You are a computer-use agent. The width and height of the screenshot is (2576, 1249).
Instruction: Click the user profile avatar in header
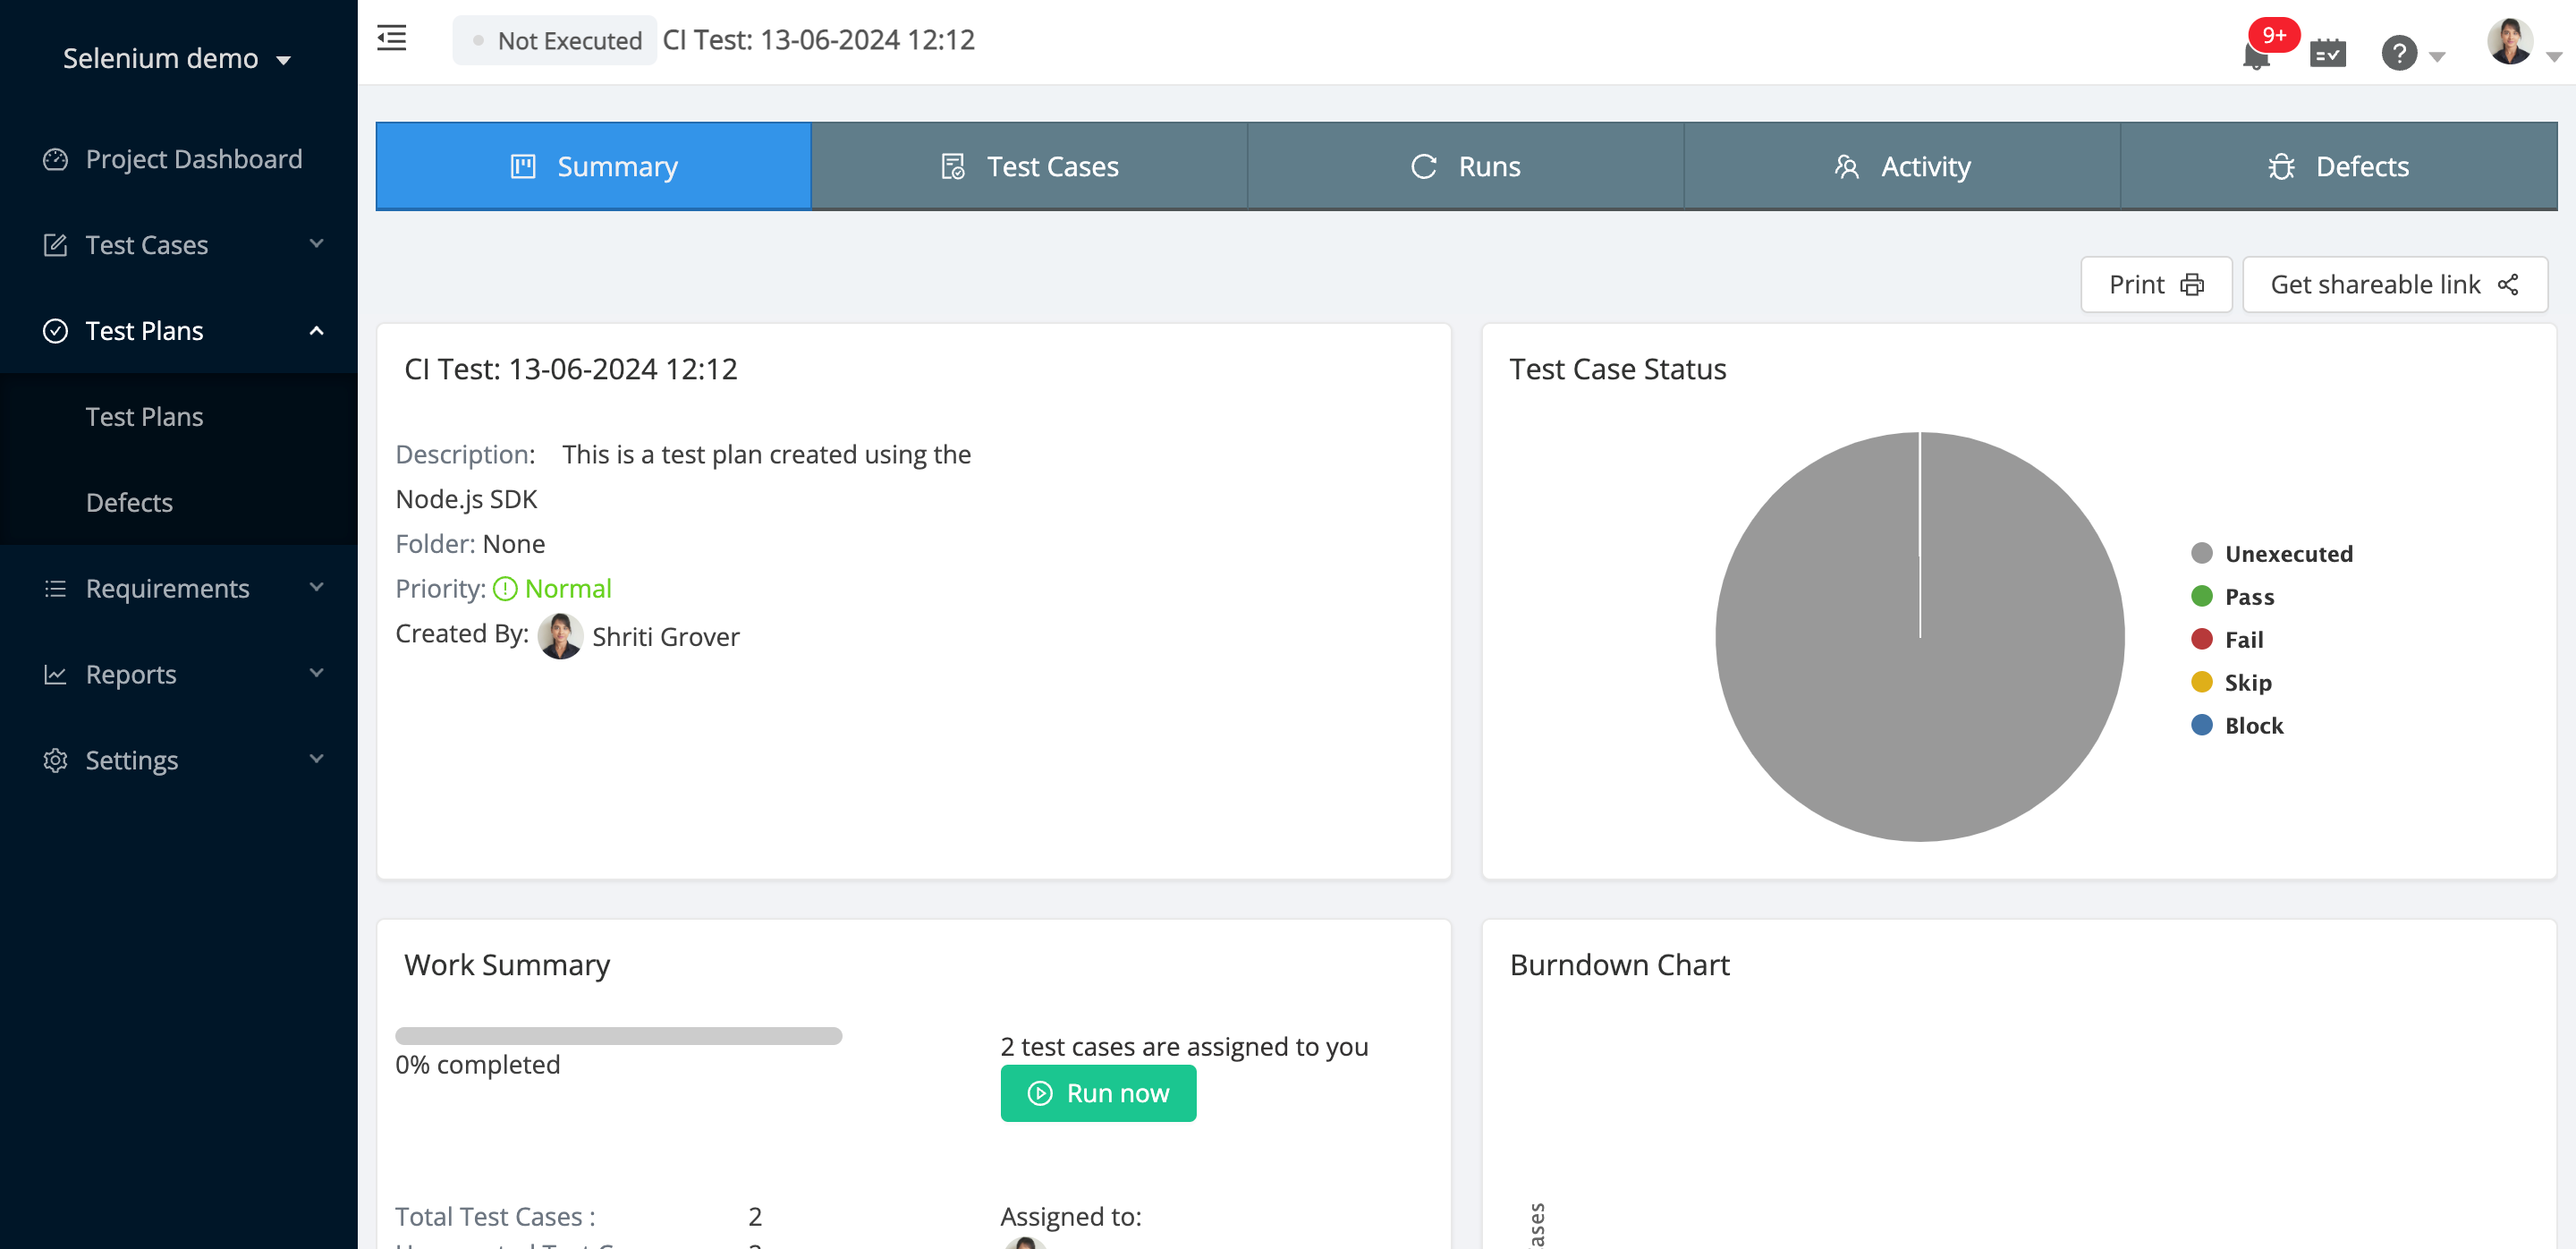point(2509,43)
